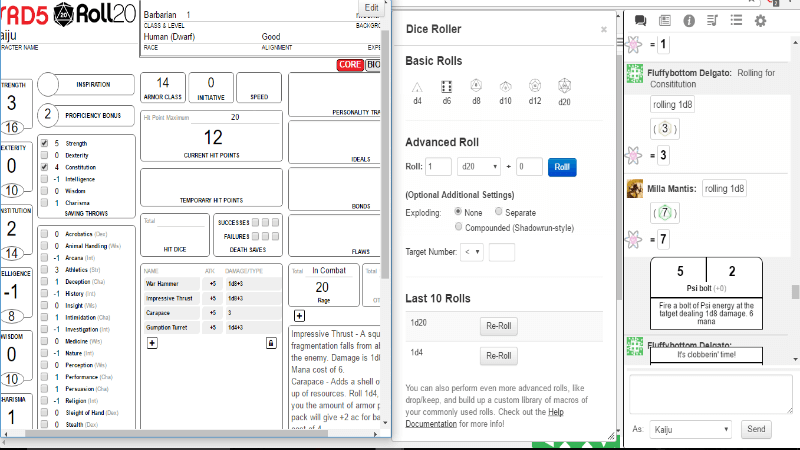The image size is (800, 450).
Task: Toggle Strength saving throw proficiency
Action: (x=44, y=143)
